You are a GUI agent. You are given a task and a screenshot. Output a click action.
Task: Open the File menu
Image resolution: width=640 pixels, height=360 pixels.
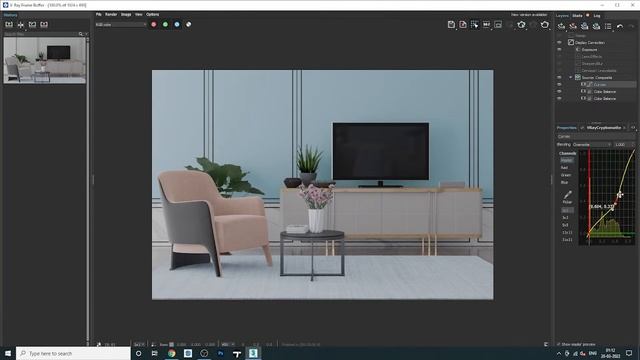(x=98, y=14)
